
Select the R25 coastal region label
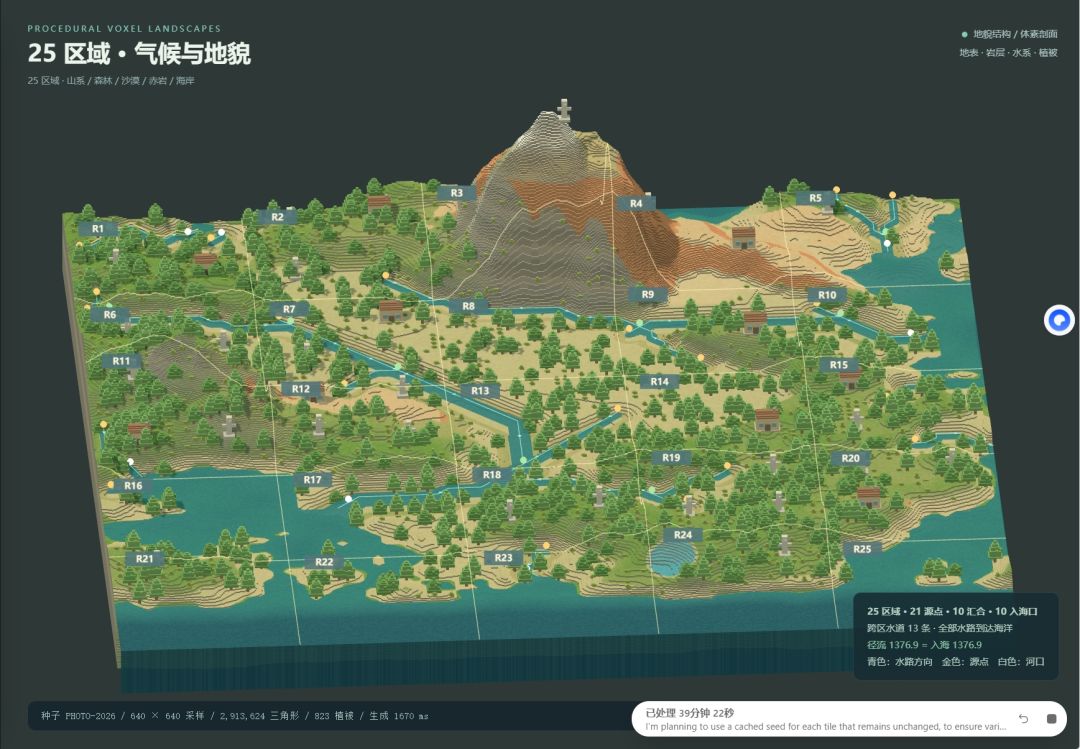tap(862, 549)
